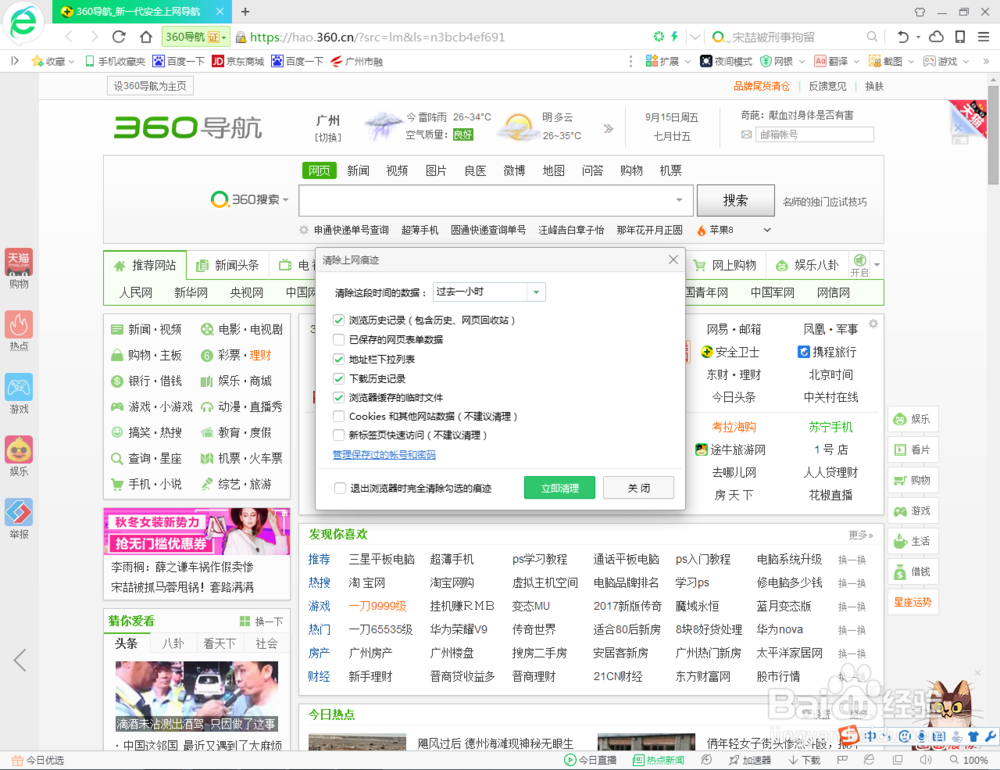The height and width of the screenshot is (770, 1000).
Task: Click the 热点 fire icon in left sidebar
Action: point(20,326)
